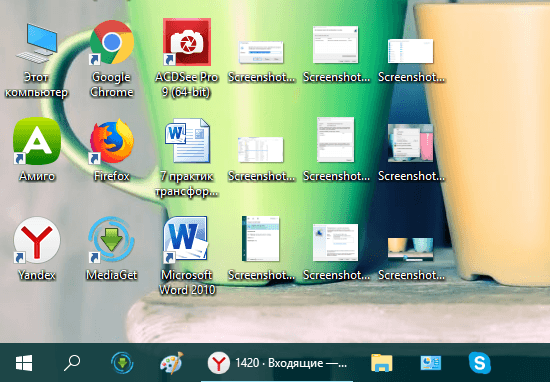Select the Этот компьютер desktop icon
The image size is (550, 382).
[x=36, y=60]
